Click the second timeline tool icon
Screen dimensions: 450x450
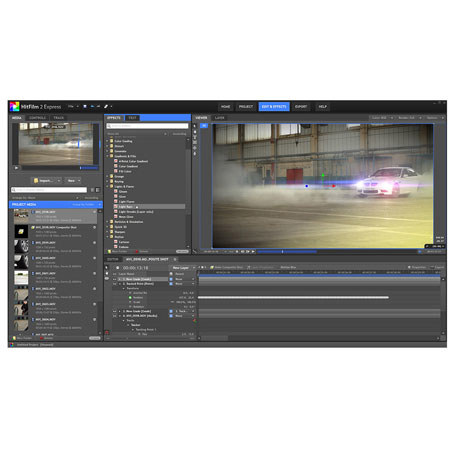pos(107,273)
